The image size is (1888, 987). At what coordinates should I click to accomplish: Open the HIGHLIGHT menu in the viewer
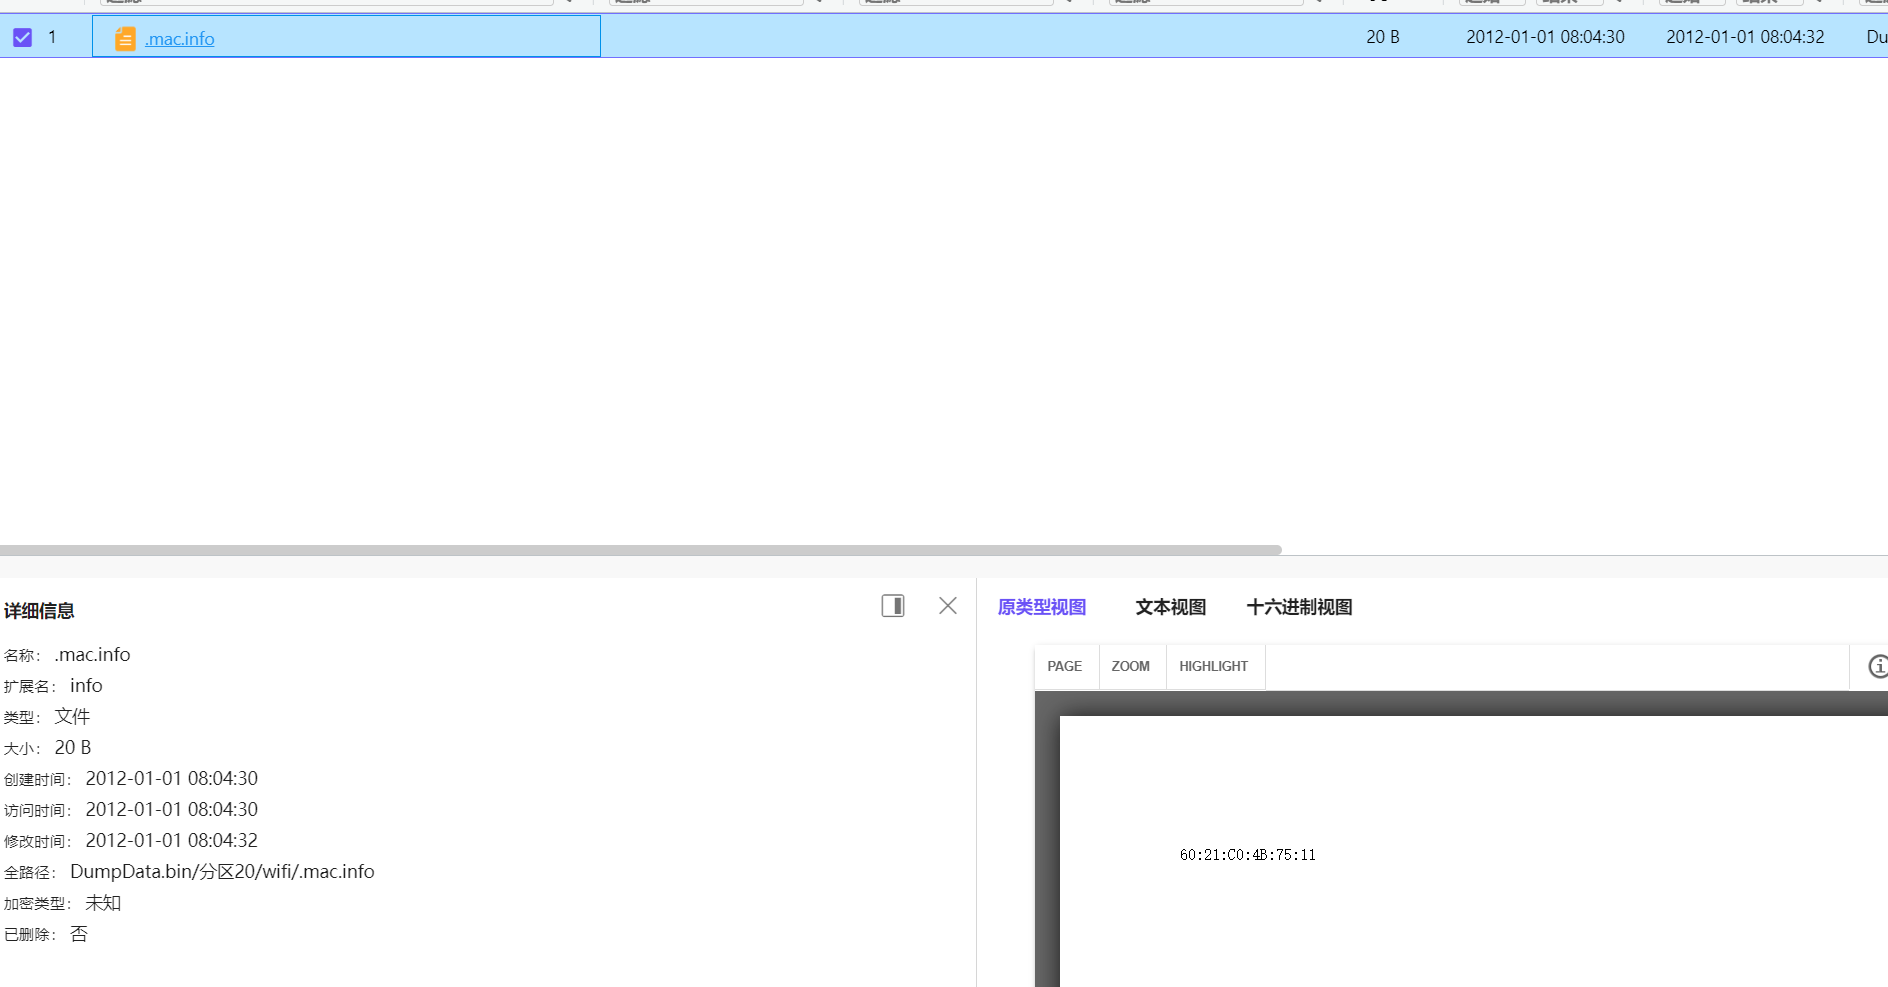pos(1214,666)
